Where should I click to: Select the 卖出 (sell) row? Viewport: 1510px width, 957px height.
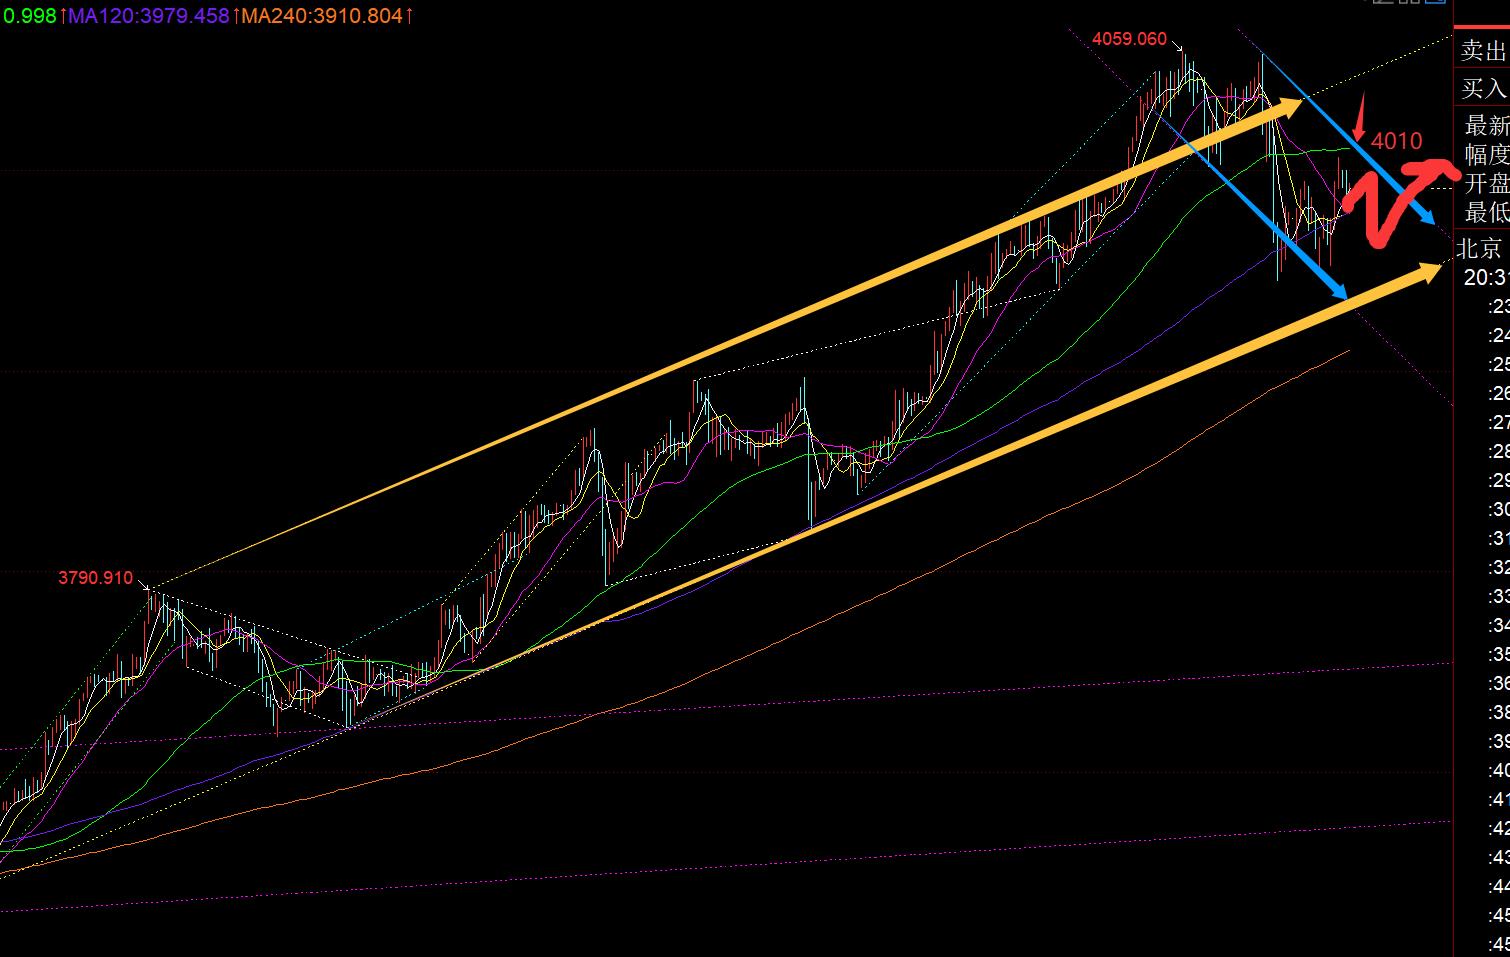click(x=1482, y=51)
